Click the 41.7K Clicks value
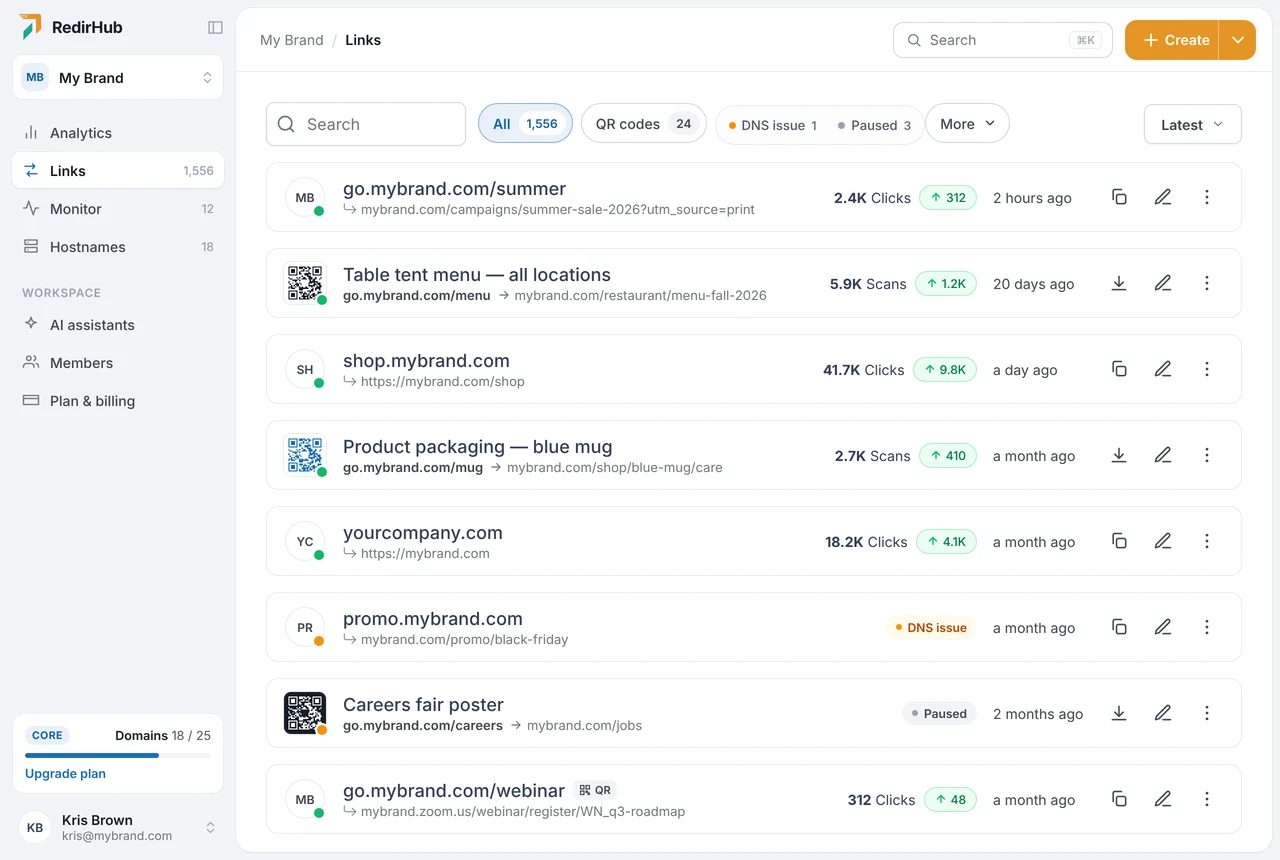The height and width of the screenshot is (860, 1280). (x=863, y=370)
